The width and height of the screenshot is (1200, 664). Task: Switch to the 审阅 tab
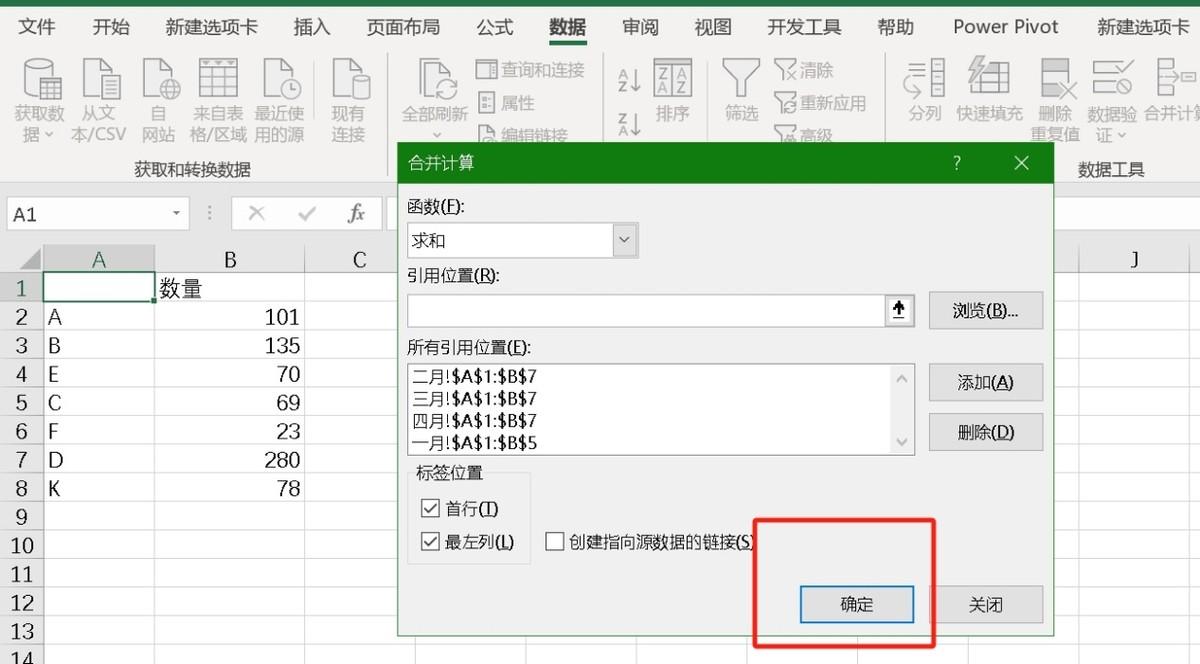640,27
